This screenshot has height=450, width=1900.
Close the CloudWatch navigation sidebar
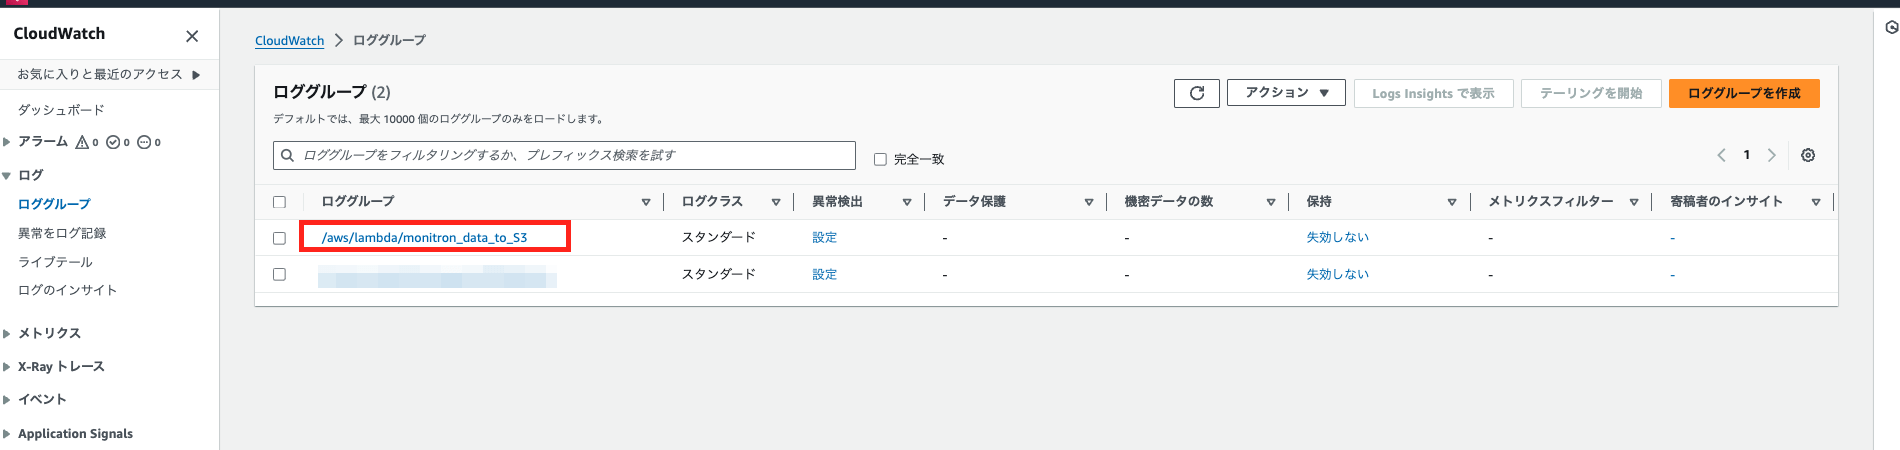[x=192, y=36]
